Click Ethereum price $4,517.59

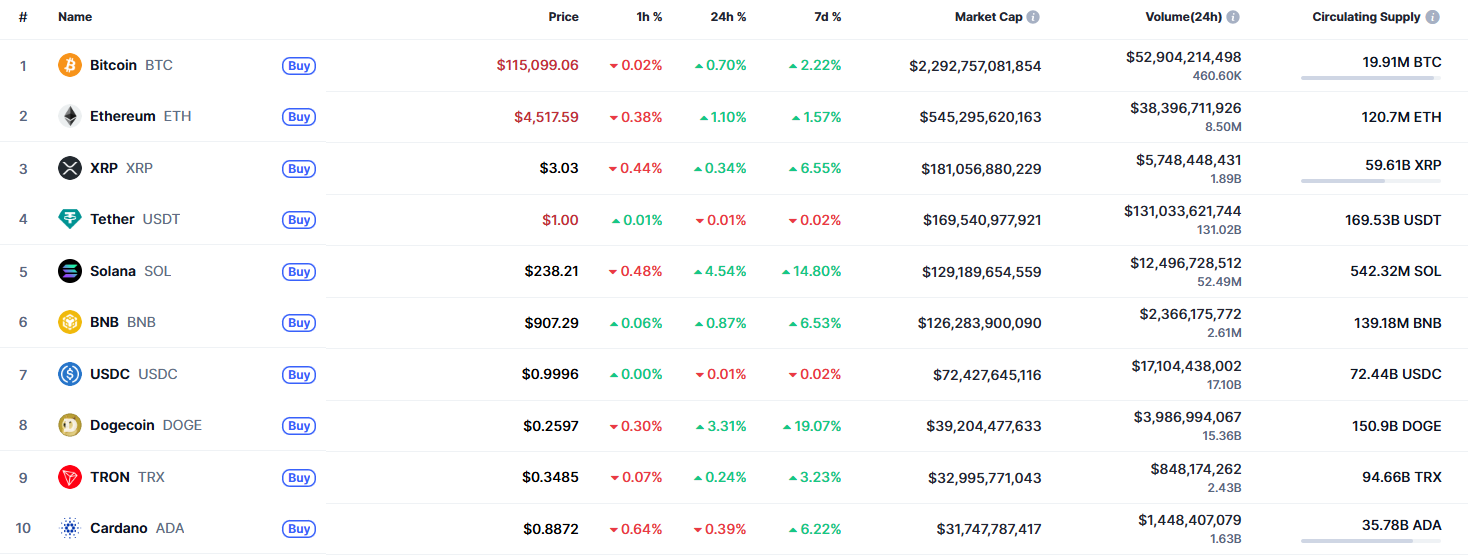click(x=546, y=116)
